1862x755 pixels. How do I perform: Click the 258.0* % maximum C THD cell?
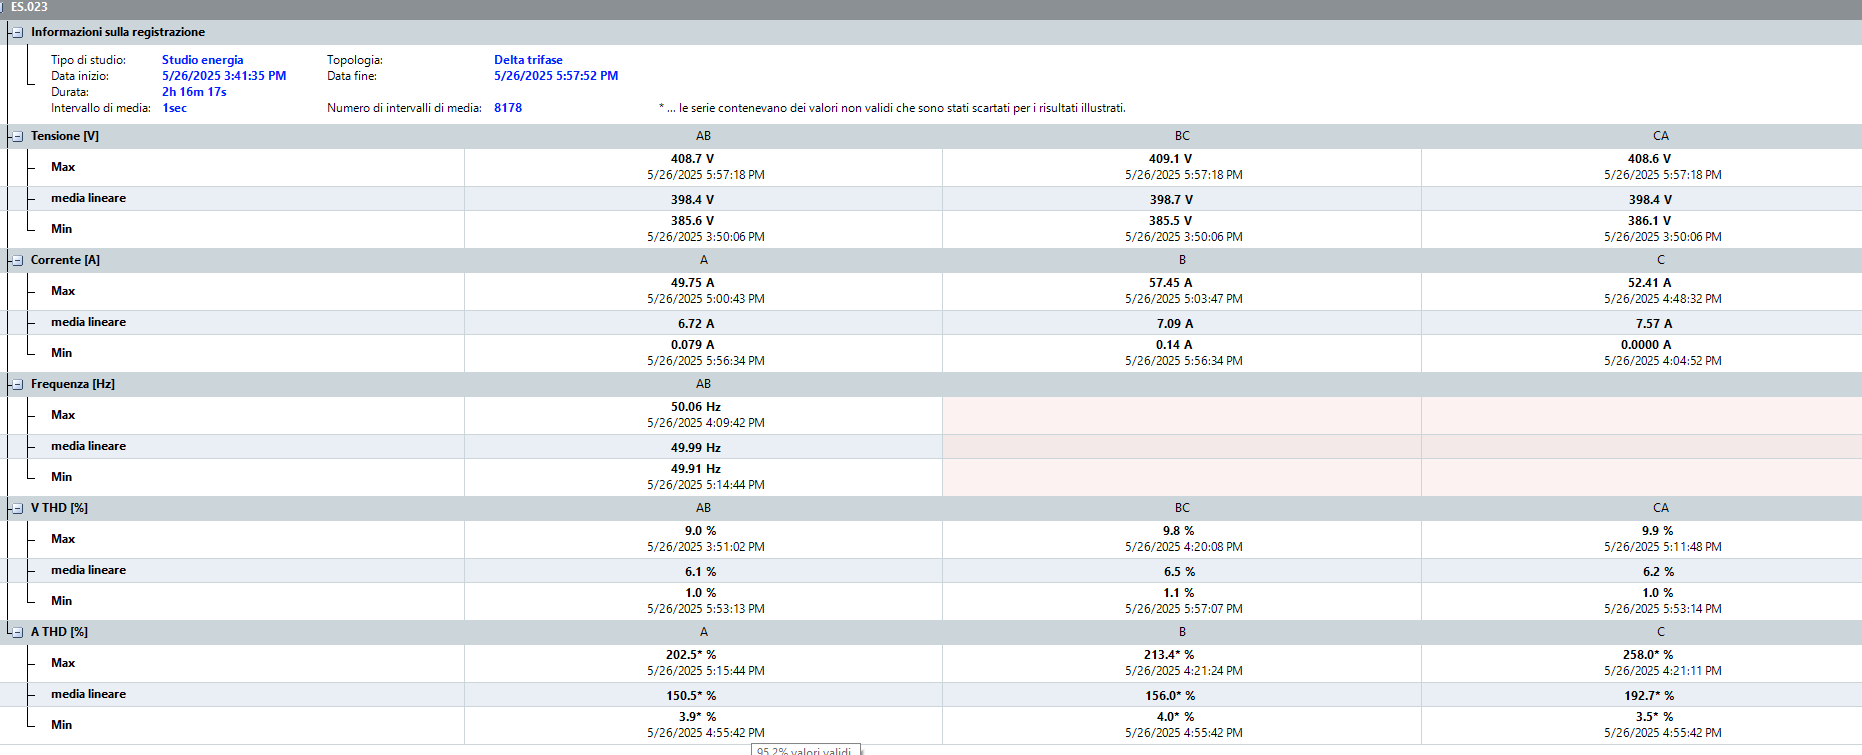point(1661,663)
